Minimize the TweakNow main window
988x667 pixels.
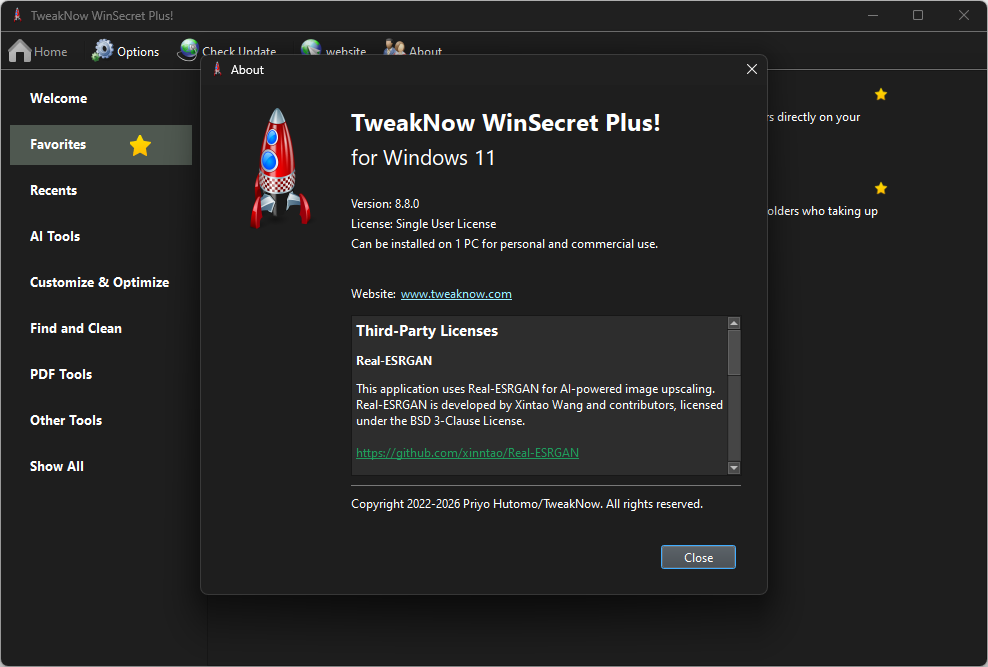(873, 15)
